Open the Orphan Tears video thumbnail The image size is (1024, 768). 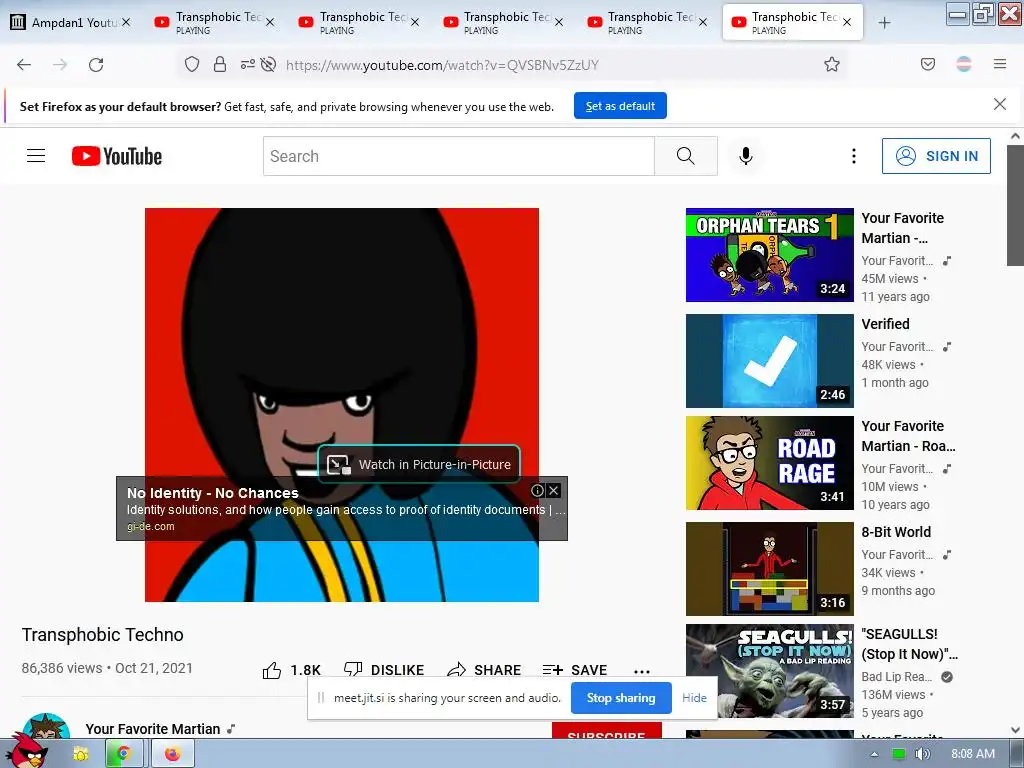[x=769, y=255]
